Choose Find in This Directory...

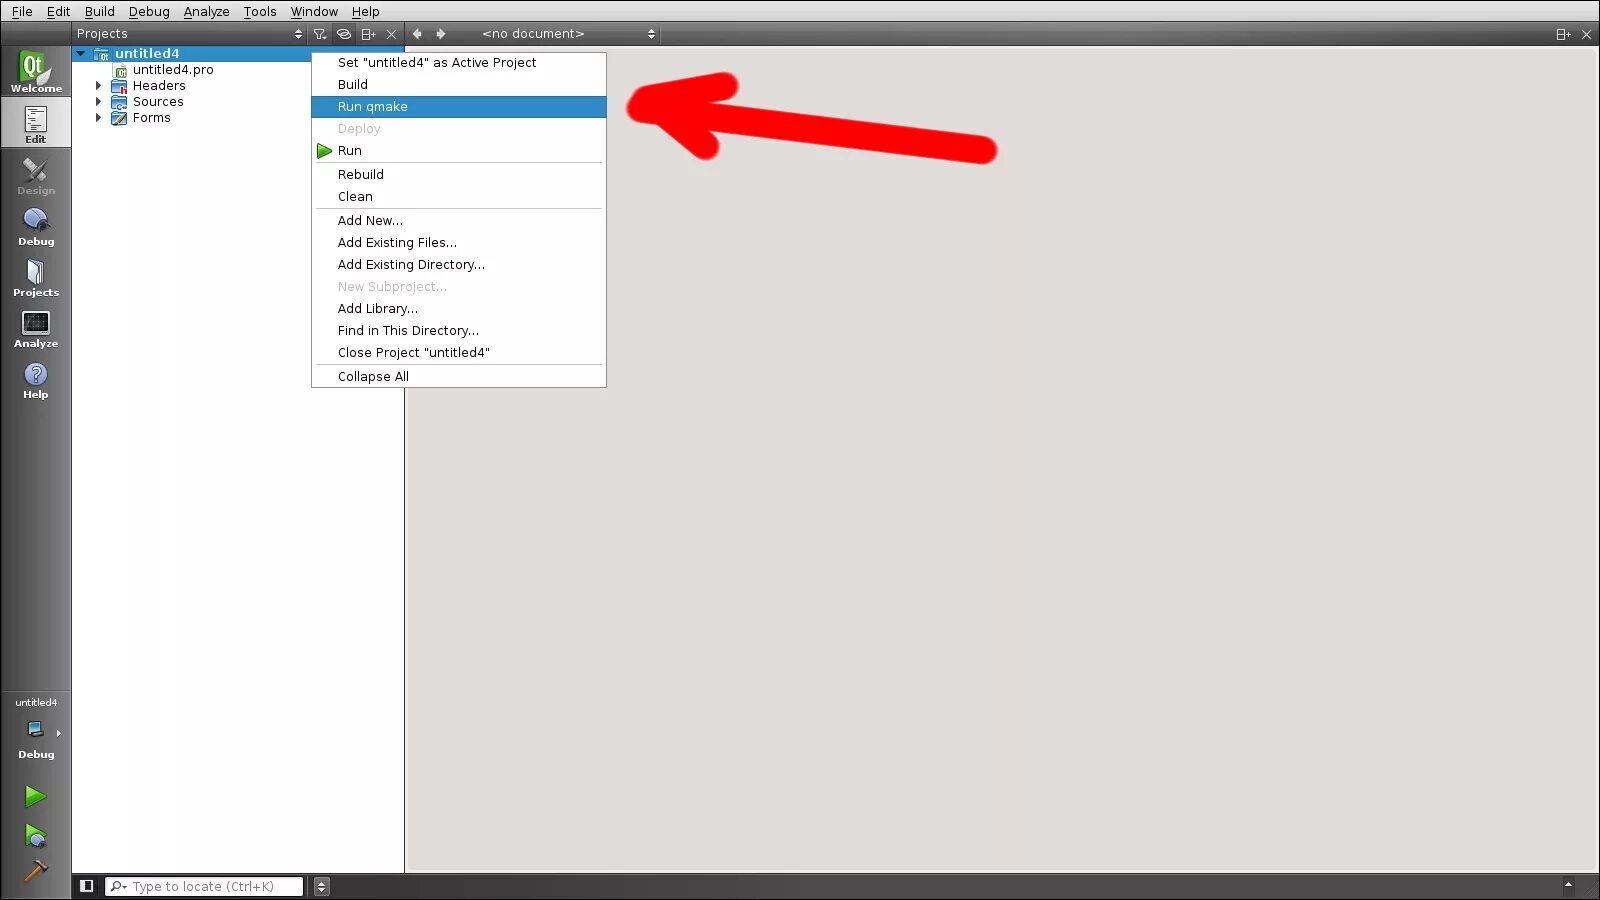click(x=459, y=331)
